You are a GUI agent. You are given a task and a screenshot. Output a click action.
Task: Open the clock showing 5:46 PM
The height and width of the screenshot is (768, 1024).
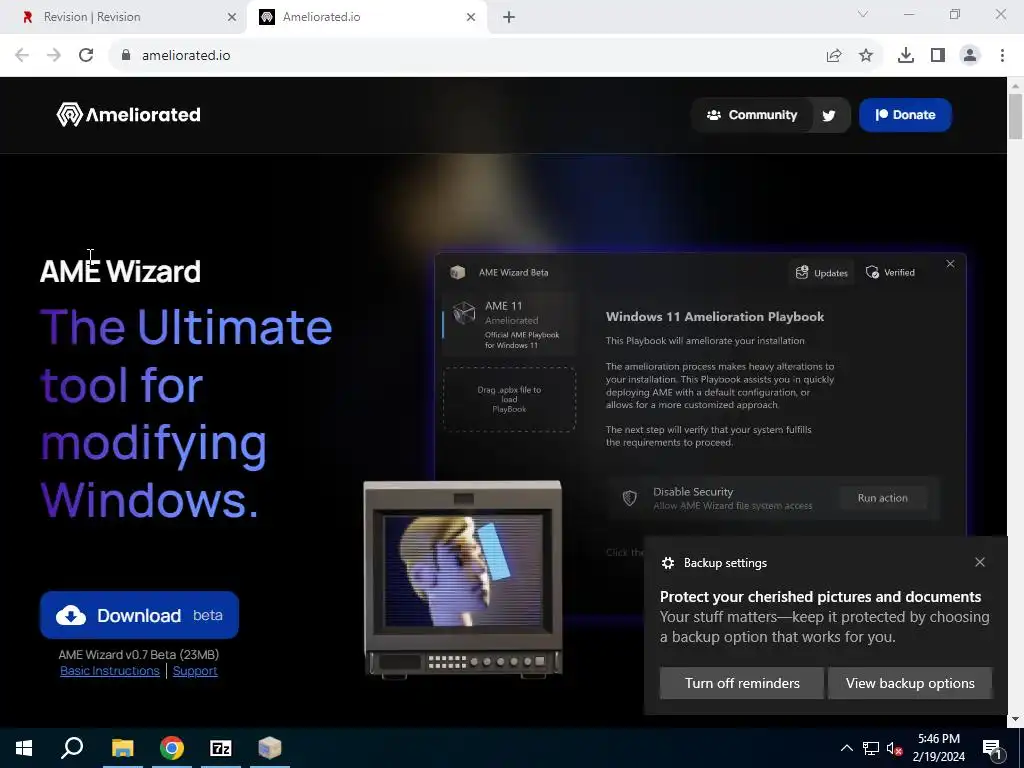coord(938,748)
